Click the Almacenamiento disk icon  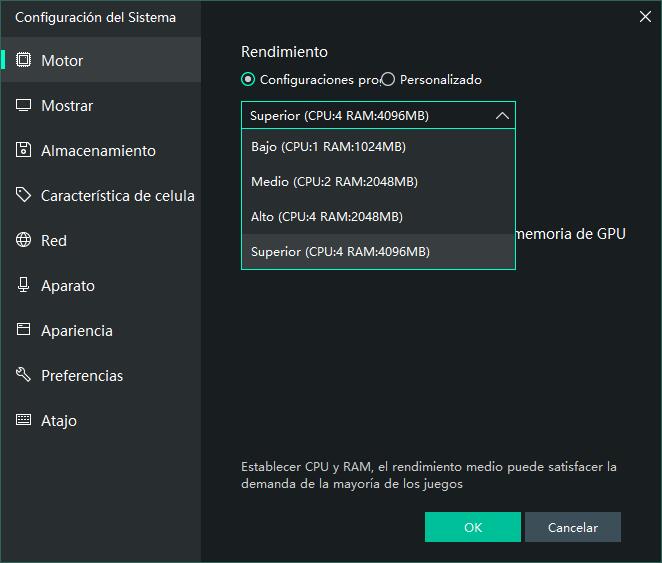pyautogui.click(x=24, y=150)
